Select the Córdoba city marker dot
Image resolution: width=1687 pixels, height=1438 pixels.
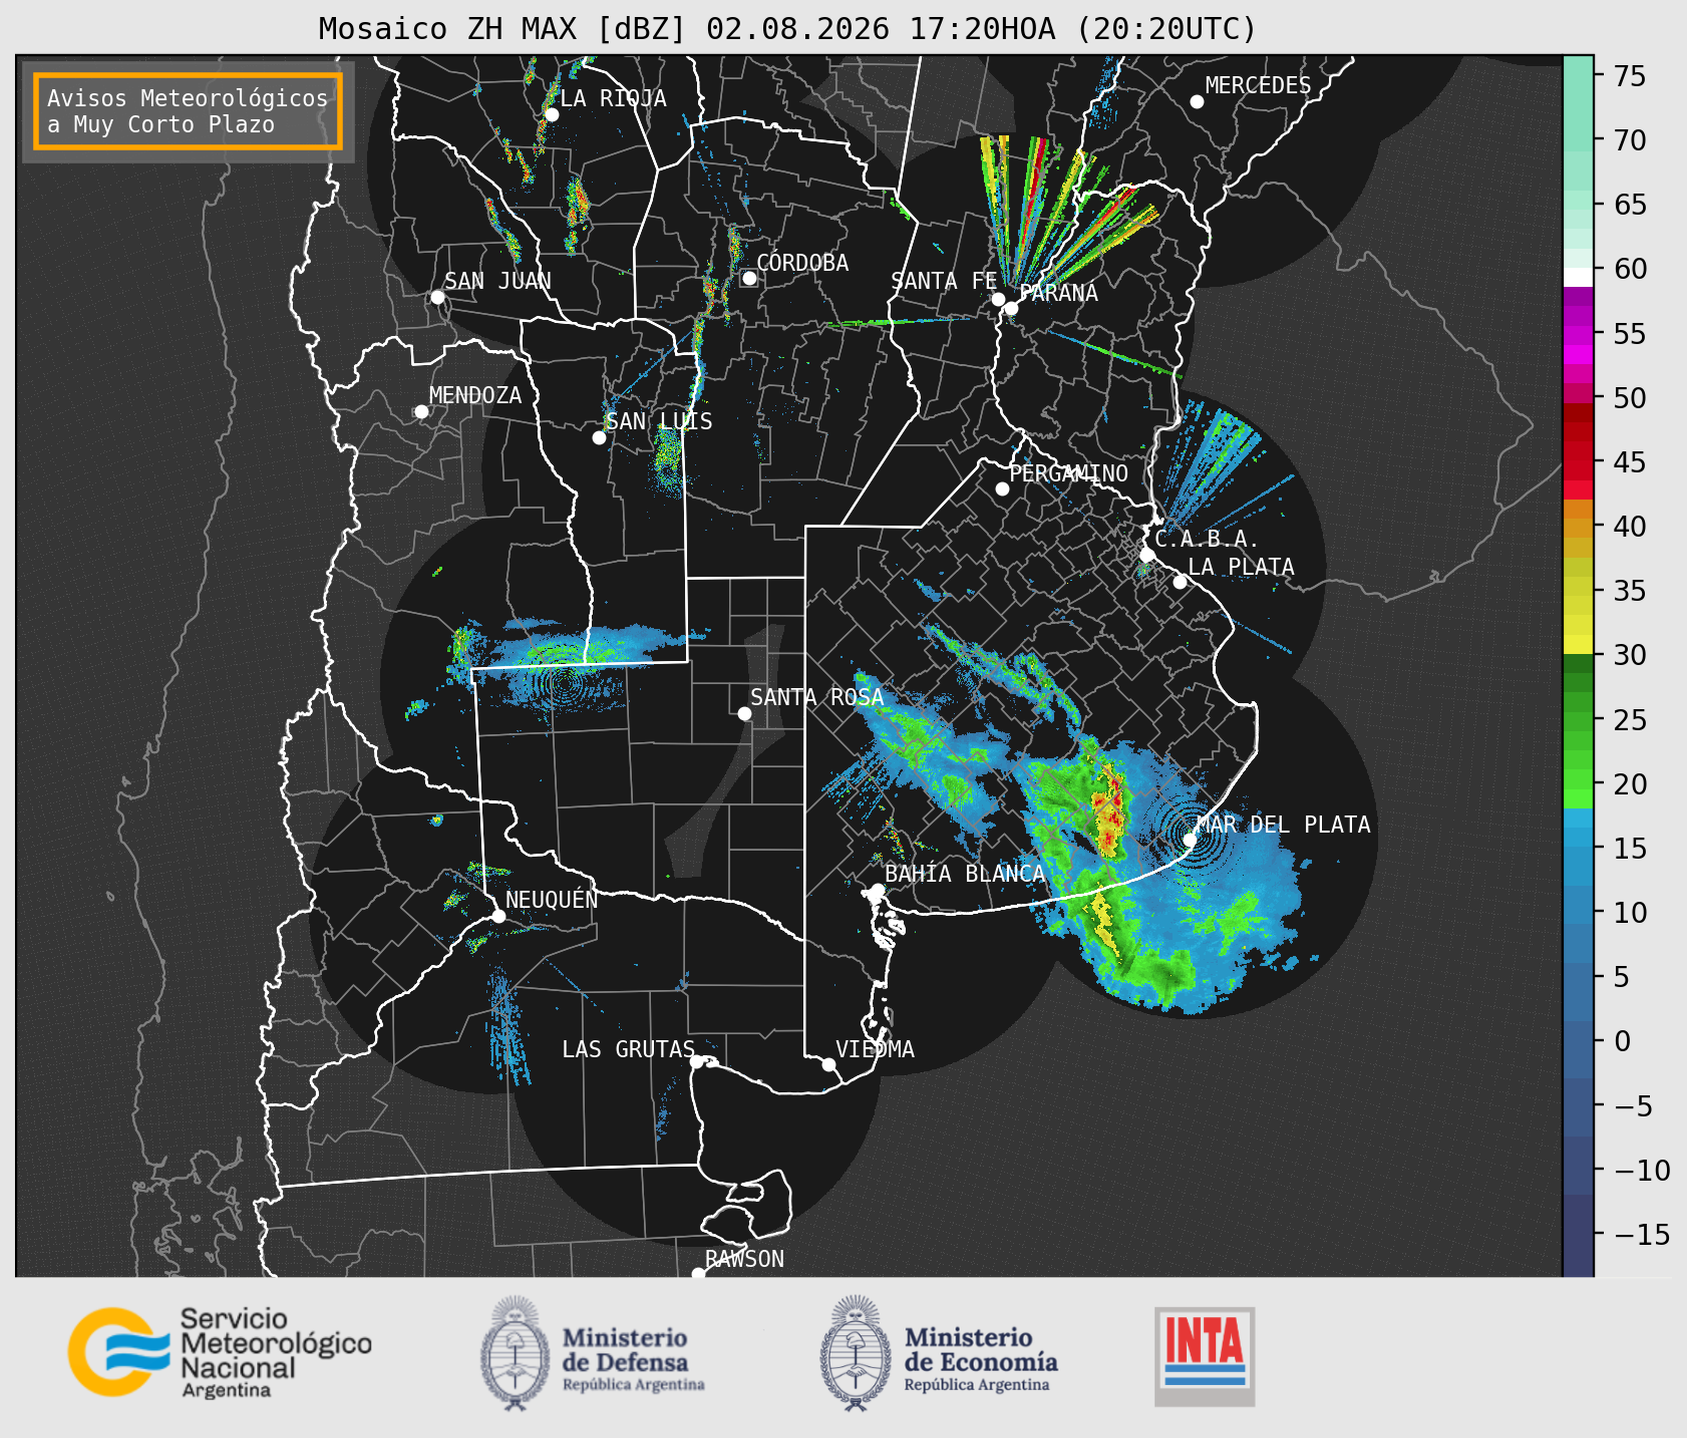click(749, 278)
